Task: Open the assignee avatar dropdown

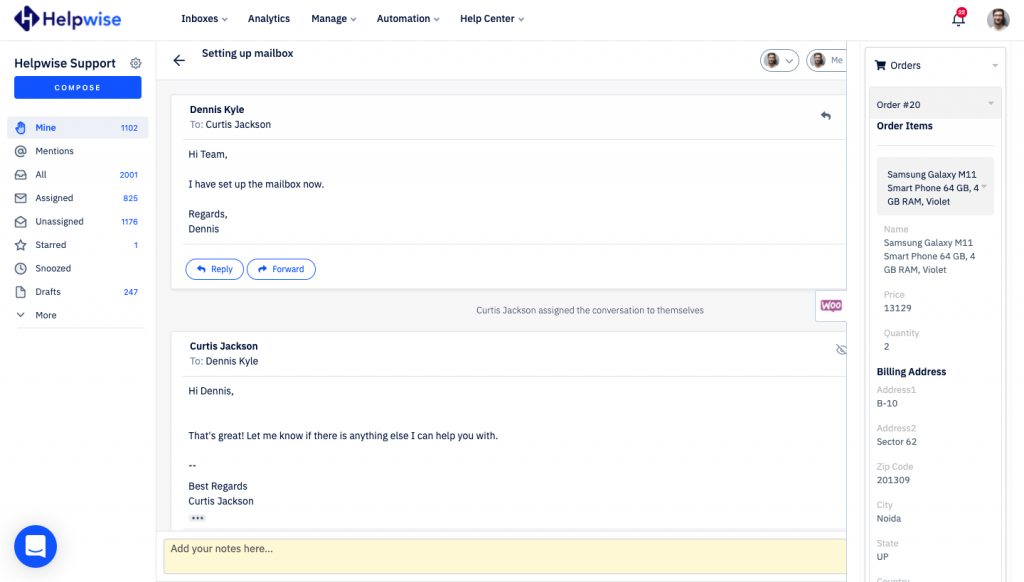Action: (779, 60)
